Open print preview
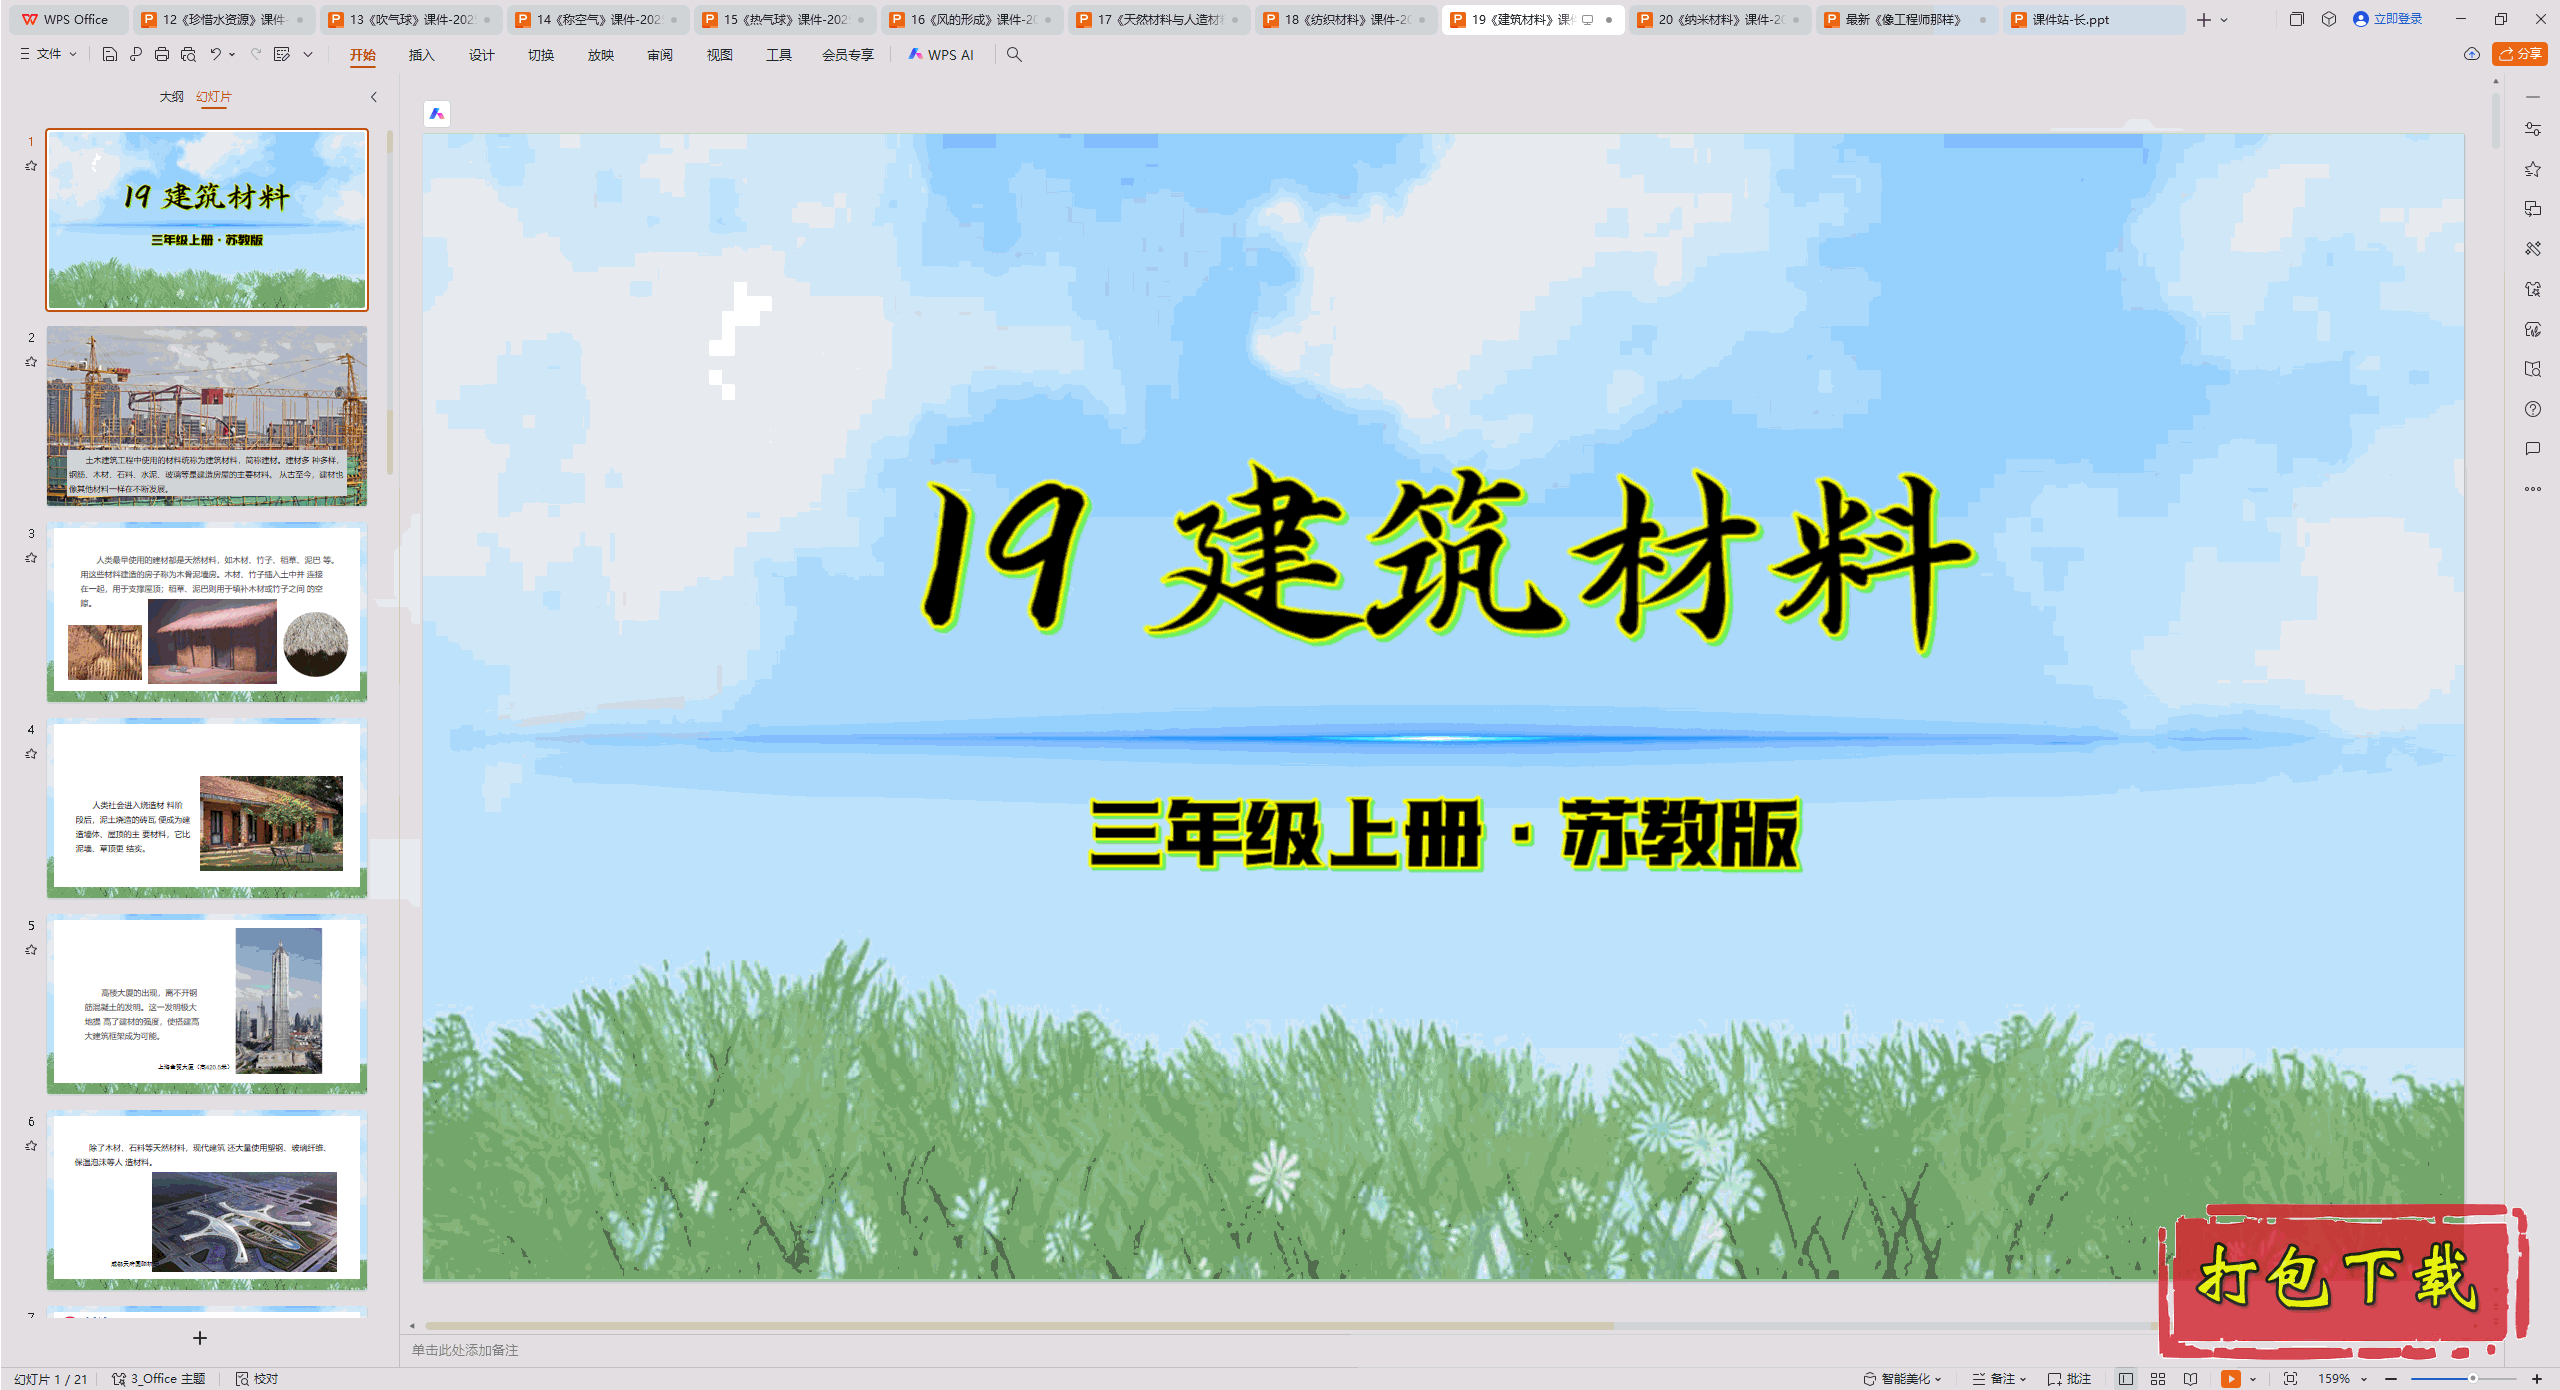 pyautogui.click(x=187, y=55)
